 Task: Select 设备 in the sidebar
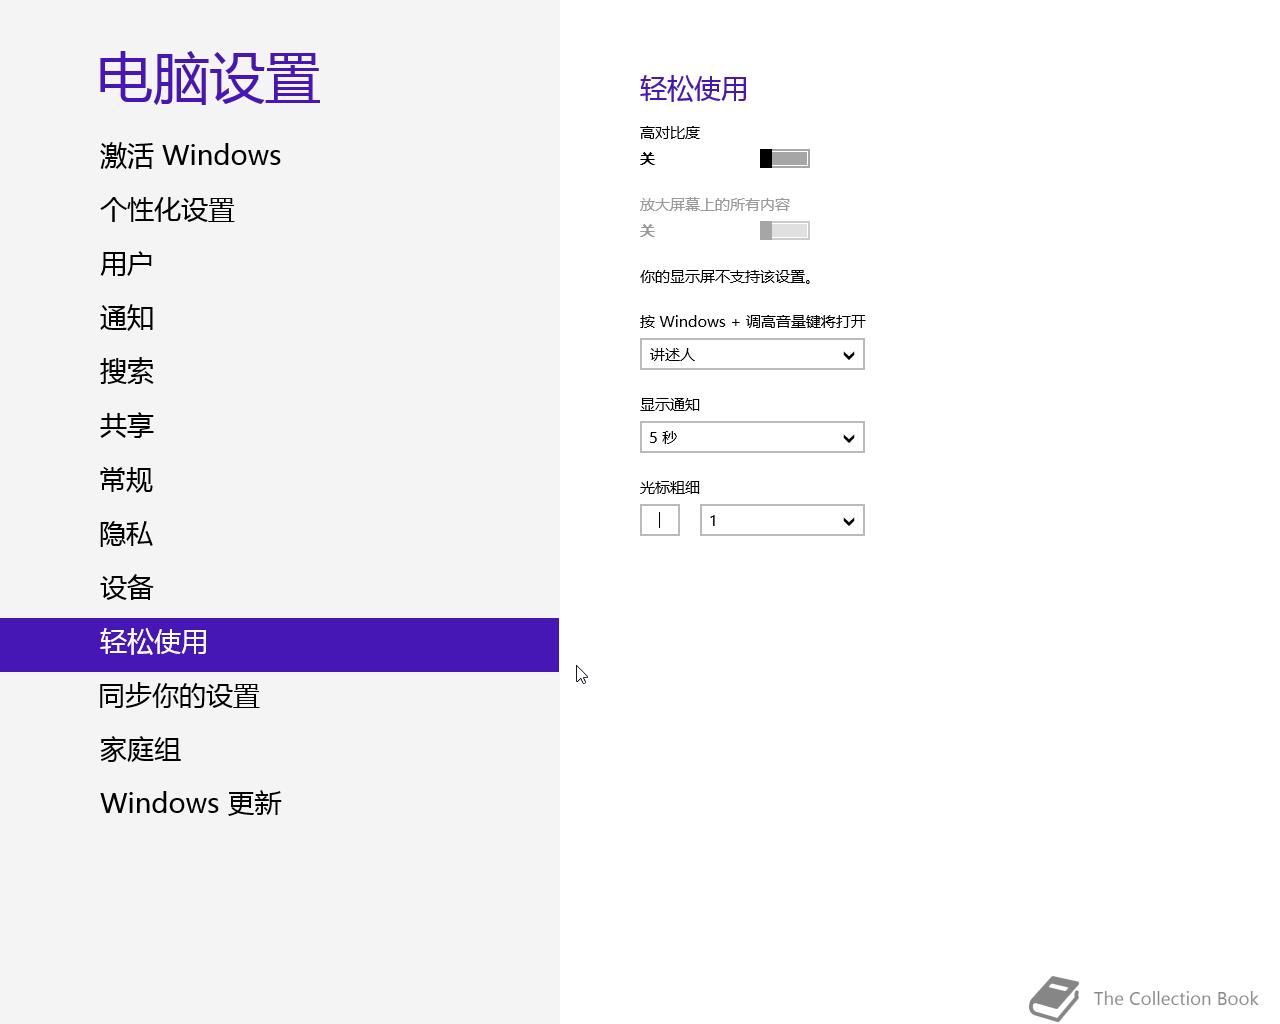pos(279,587)
